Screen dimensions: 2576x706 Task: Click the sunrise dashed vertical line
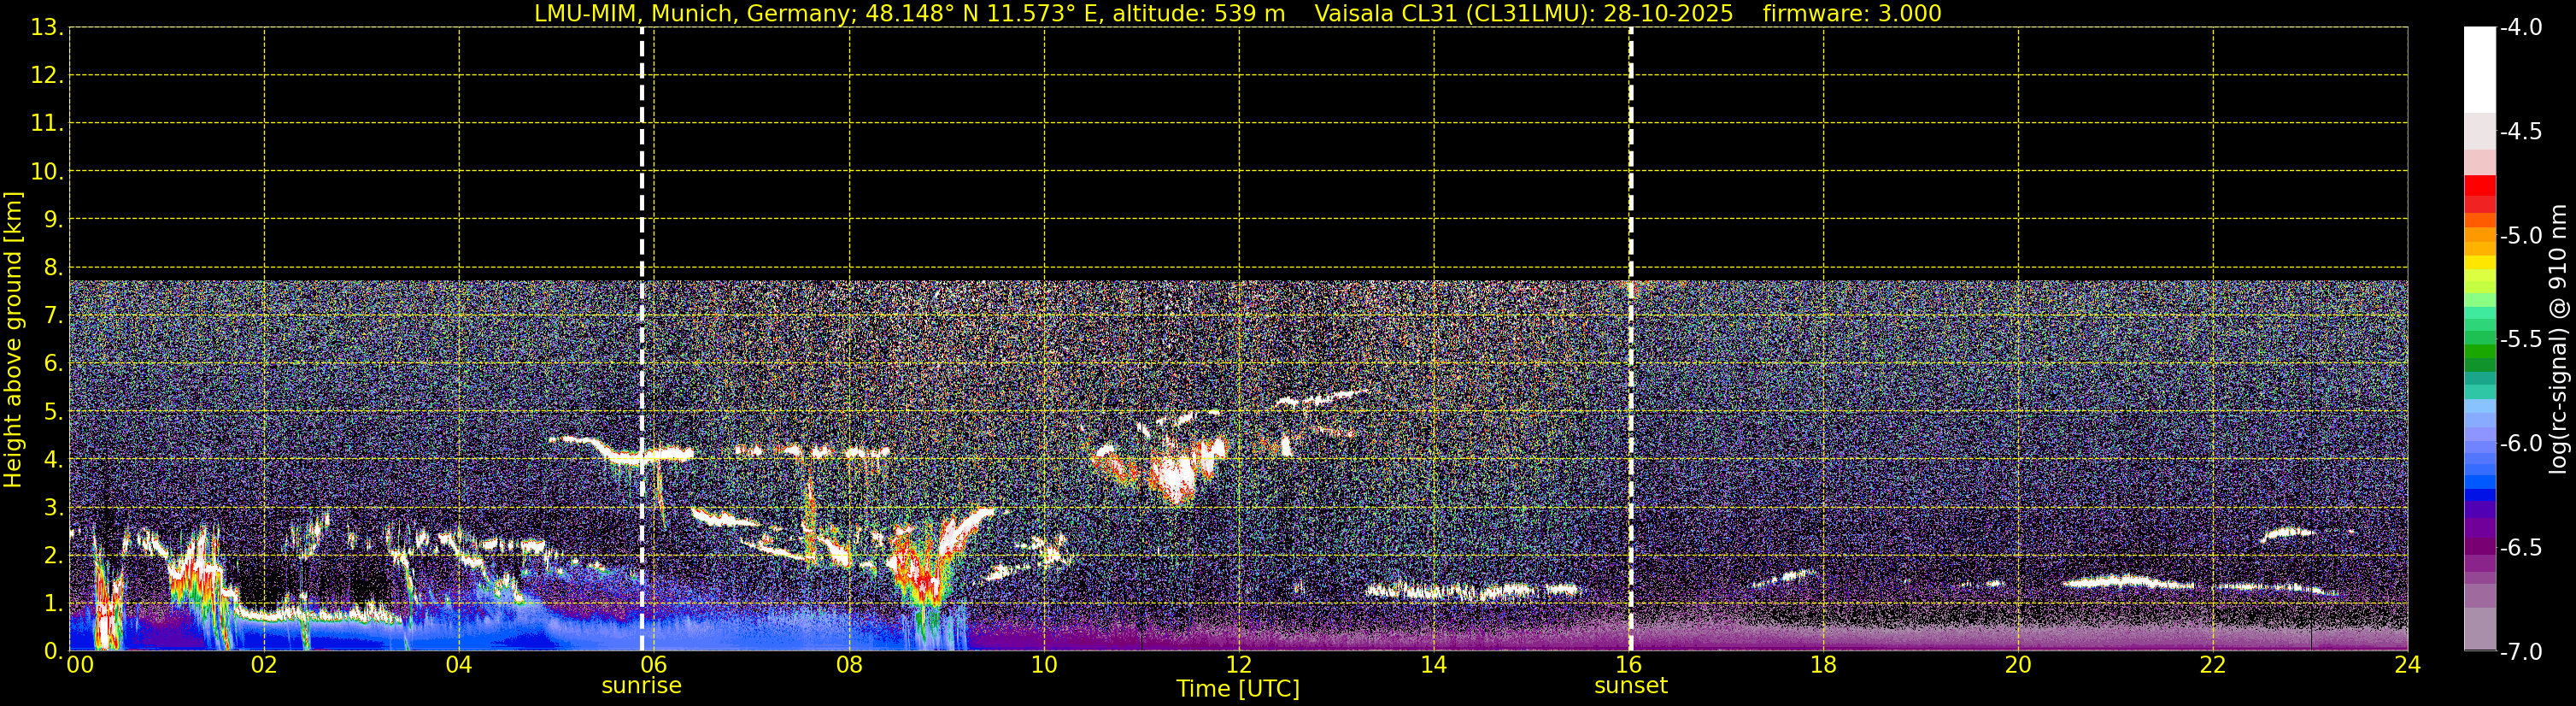642,339
